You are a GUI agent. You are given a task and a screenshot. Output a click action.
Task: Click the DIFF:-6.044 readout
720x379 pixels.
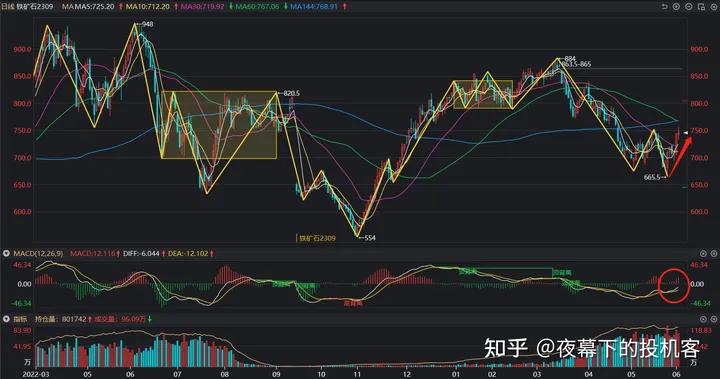click(x=141, y=254)
